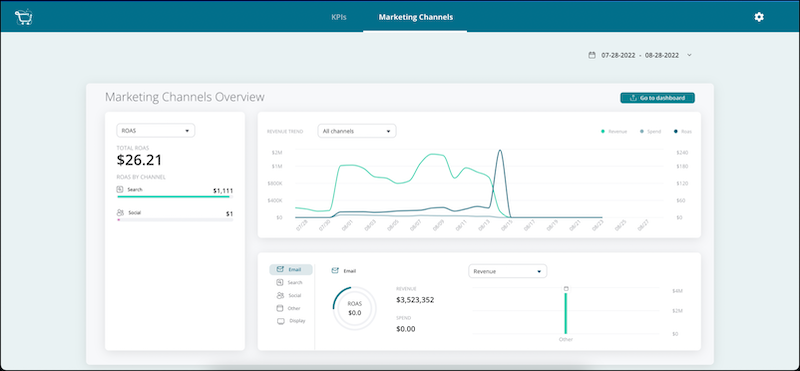800x371 pixels.
Task: Select Email in the channel list
Action: coord(291,269)
